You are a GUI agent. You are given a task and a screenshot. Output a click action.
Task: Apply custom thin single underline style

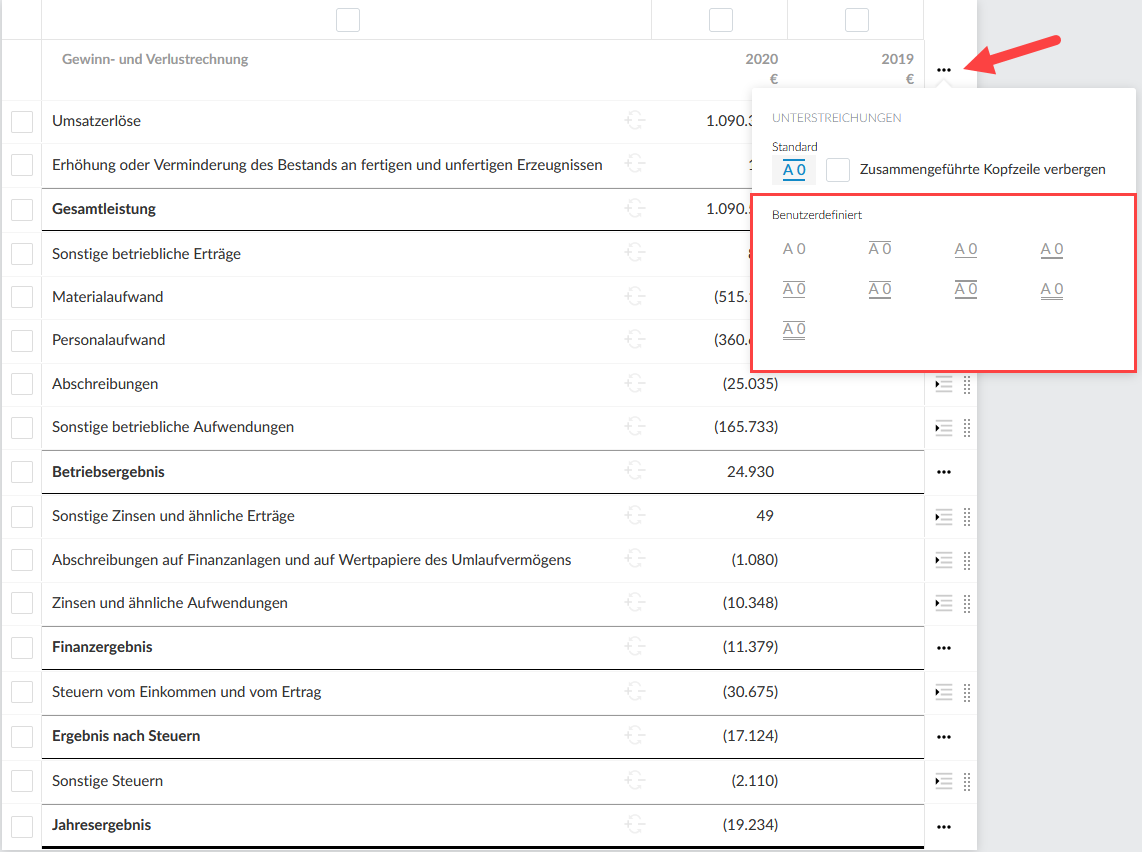click(966, 249)
